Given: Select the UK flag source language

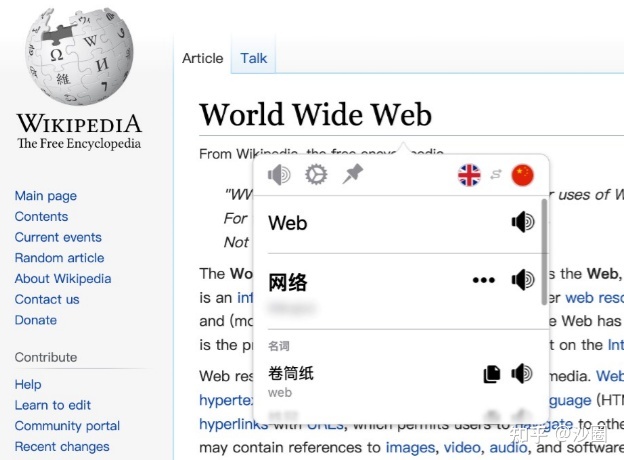Looking at the screenshot, I should coord(469,175).
